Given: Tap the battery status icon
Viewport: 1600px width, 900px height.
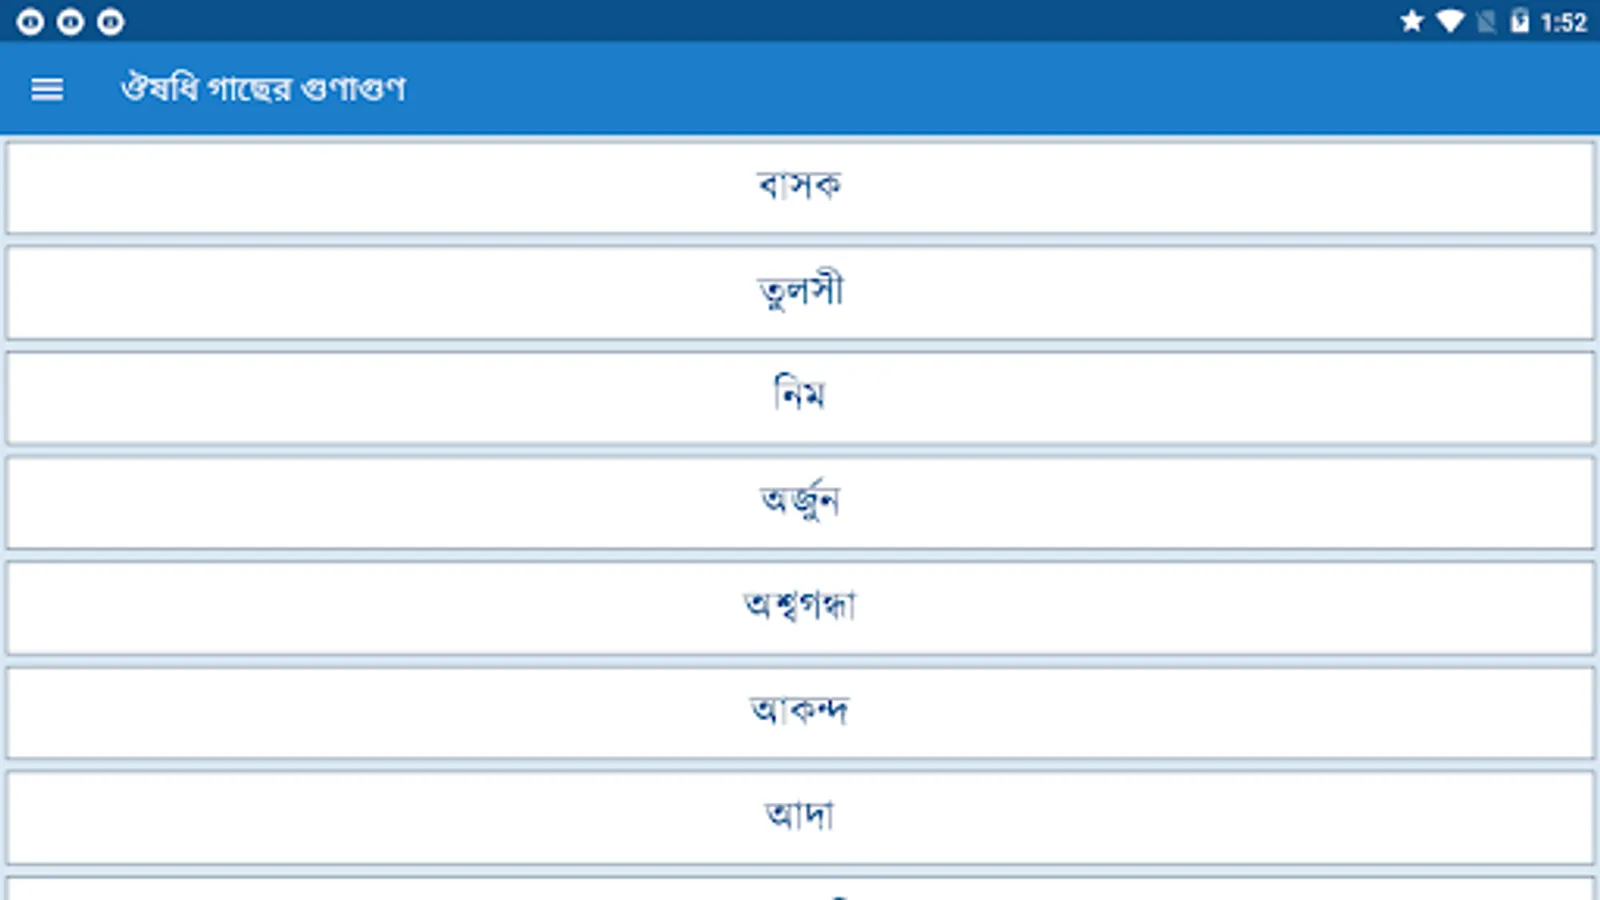Looking at the screenshot, I should [x=1519, y=21].
